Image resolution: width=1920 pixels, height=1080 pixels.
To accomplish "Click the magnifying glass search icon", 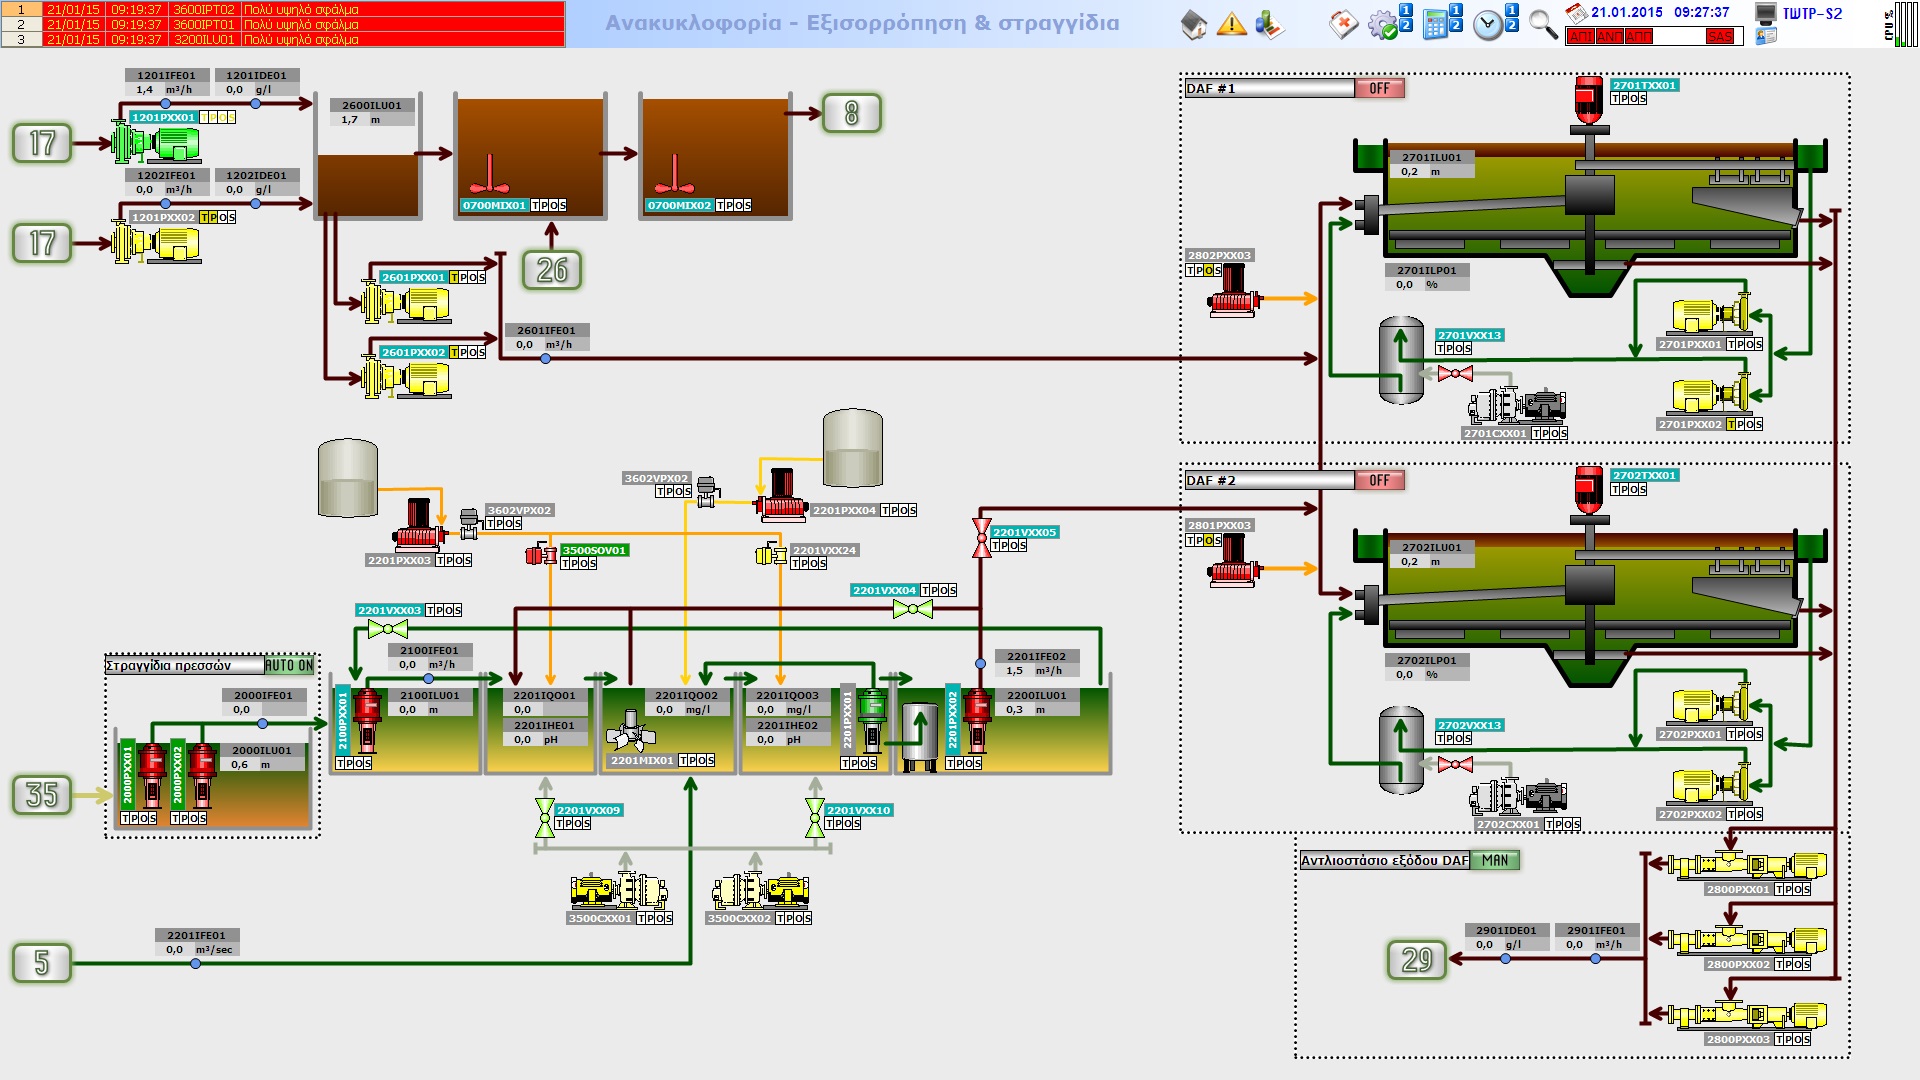I will 1543,25.
